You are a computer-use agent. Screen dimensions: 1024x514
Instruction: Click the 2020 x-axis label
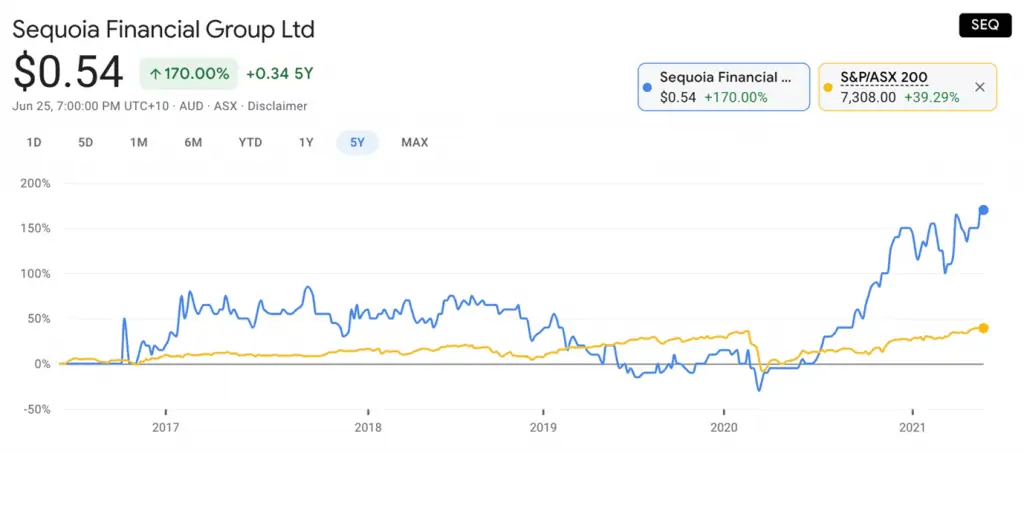tap(724, 427)
